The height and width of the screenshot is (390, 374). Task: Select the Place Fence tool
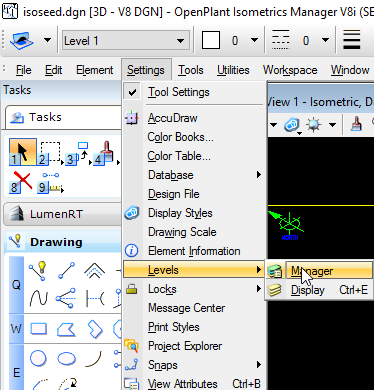click(x=50, y=153)
